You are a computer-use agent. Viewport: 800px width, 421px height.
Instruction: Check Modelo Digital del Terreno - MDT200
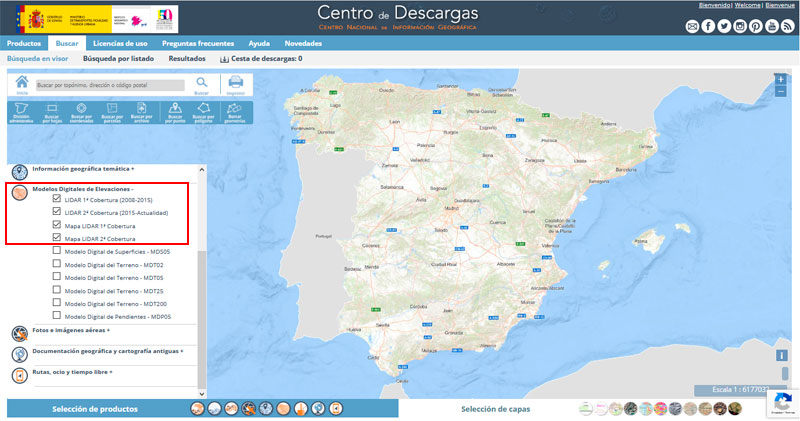pyautogui.click(x=57, y=303)
